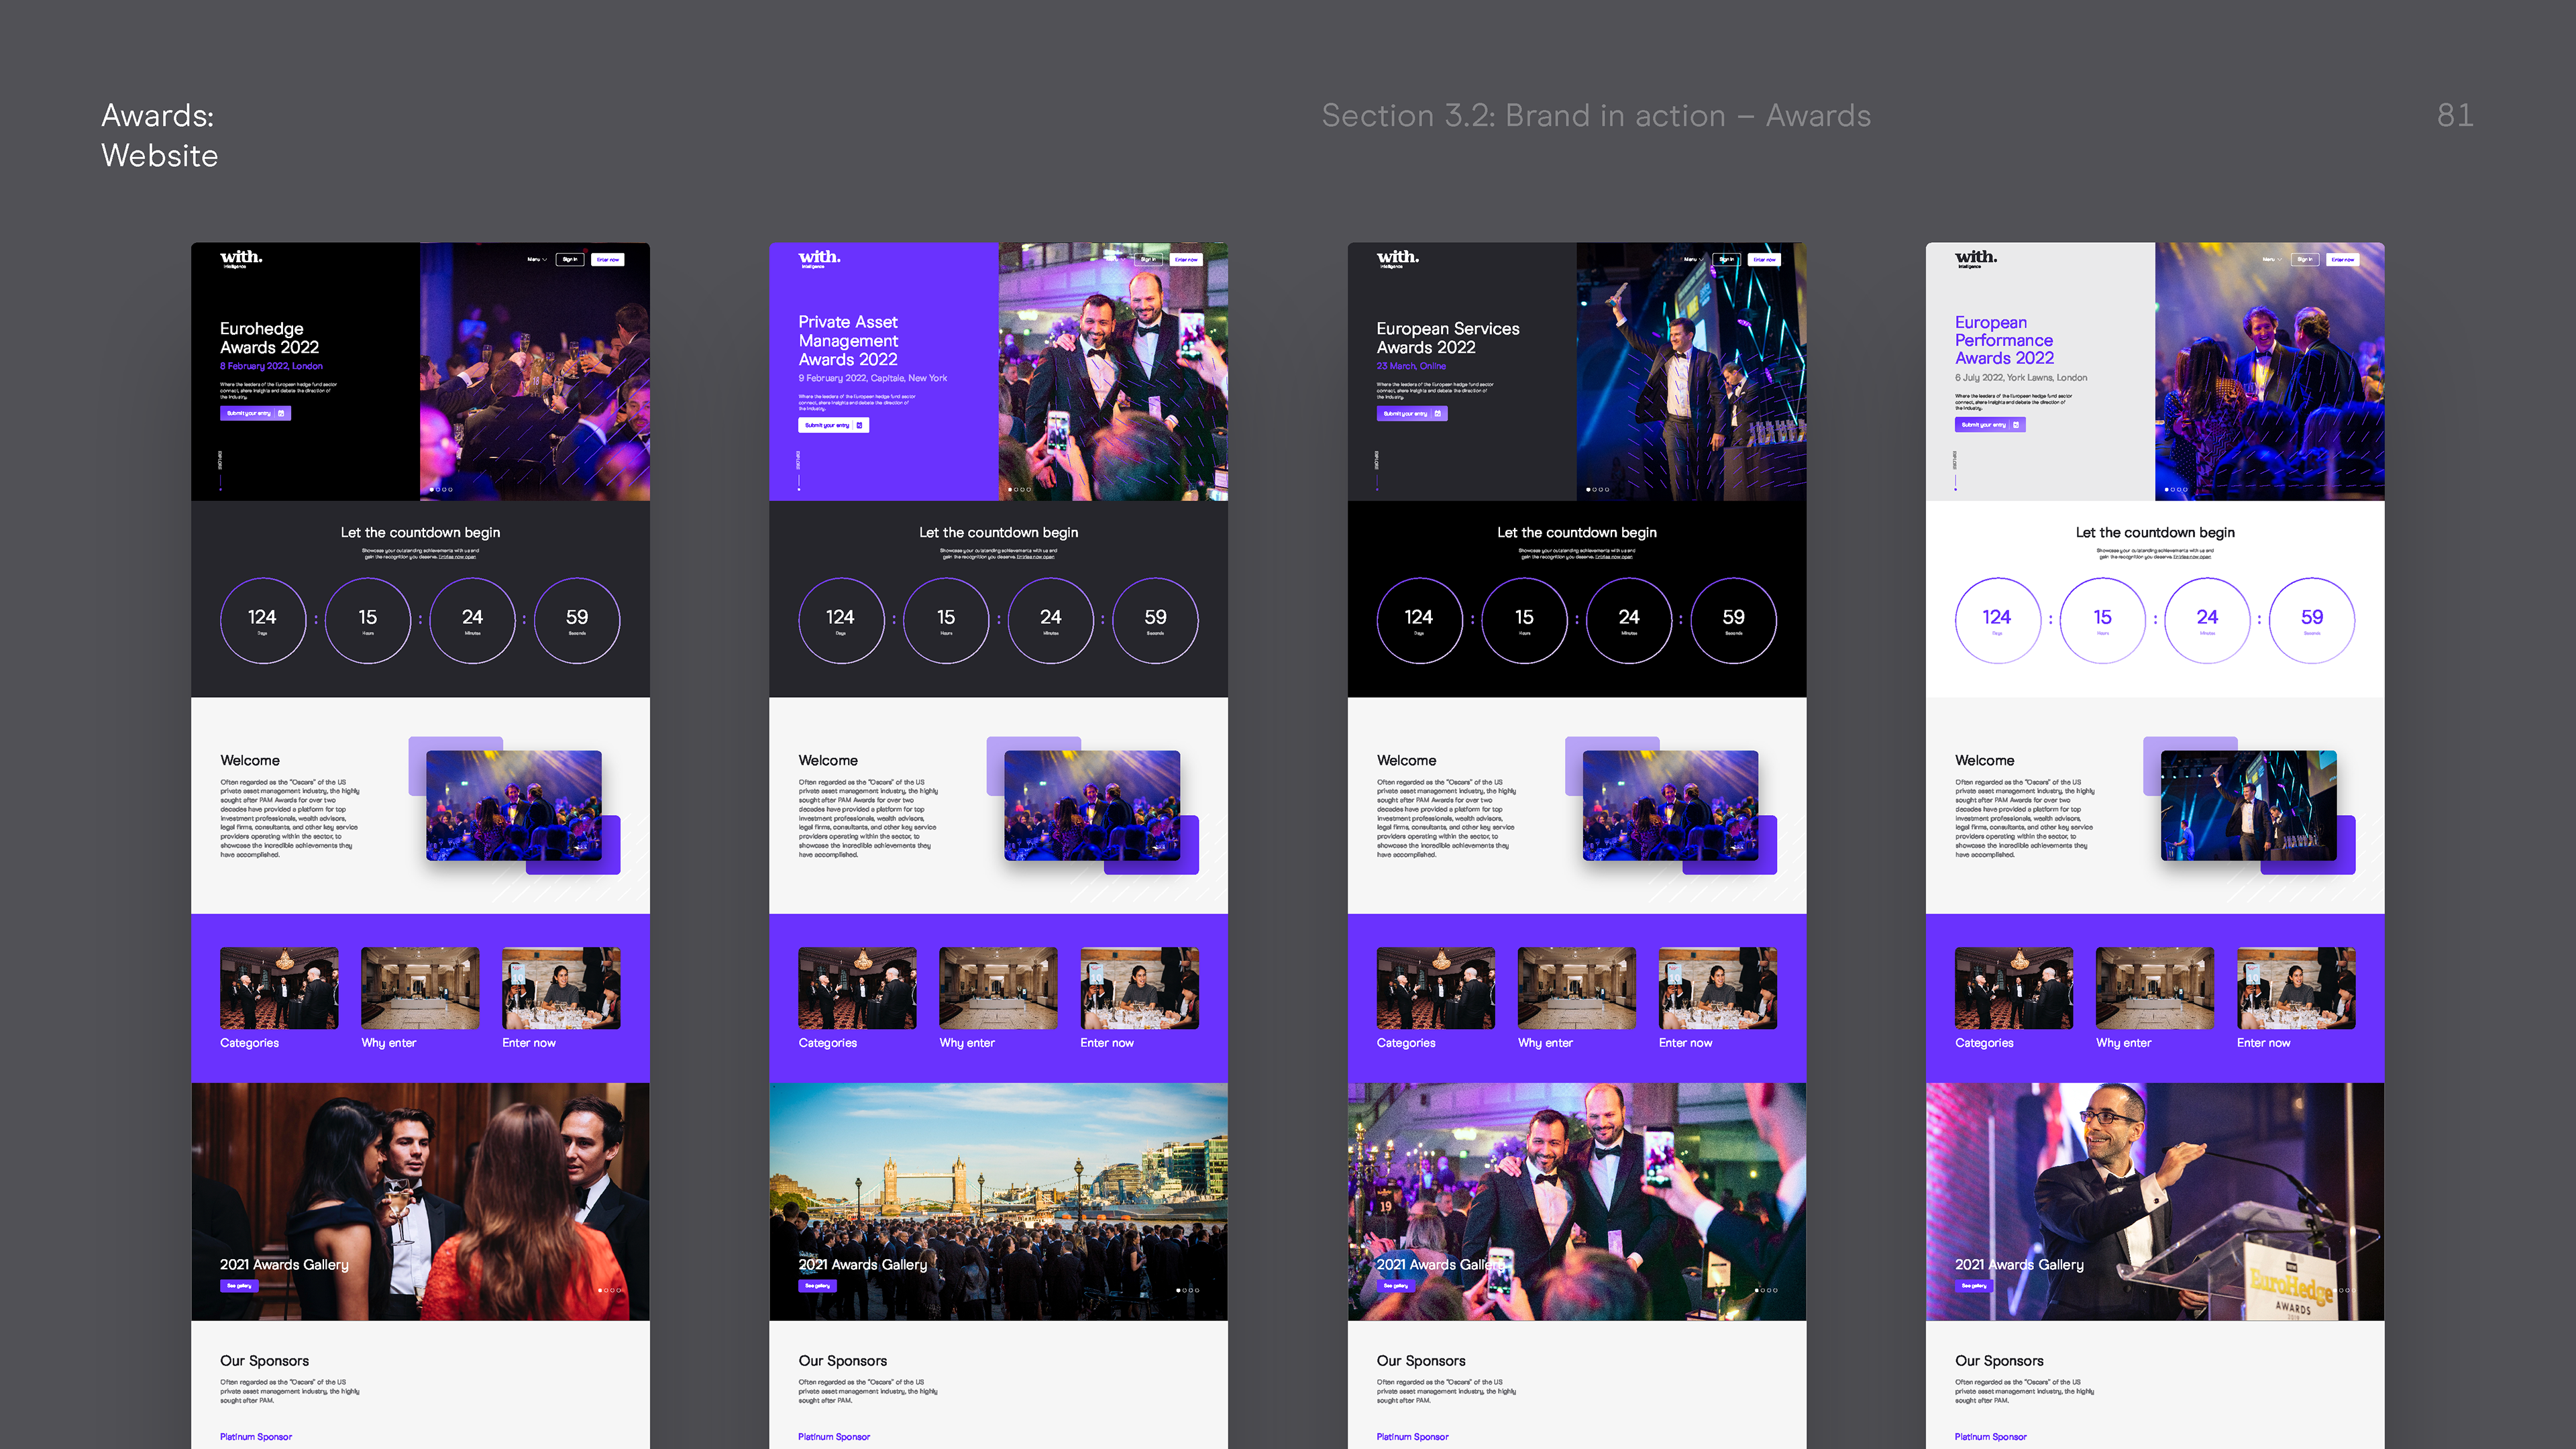Select third carousel dot on European Performance hero image

pyautogui.click(x=2180, y=490)
